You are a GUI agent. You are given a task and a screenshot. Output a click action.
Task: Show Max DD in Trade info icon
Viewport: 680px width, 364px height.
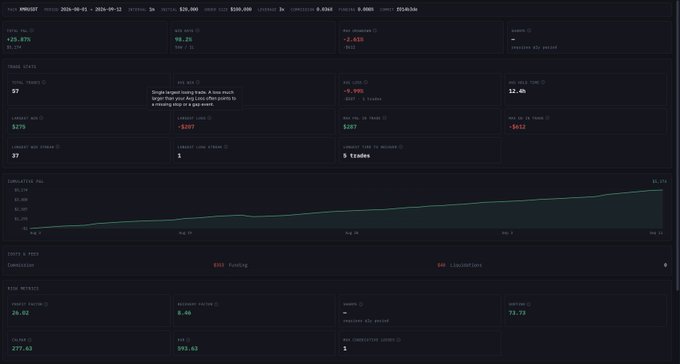(547, 118)
